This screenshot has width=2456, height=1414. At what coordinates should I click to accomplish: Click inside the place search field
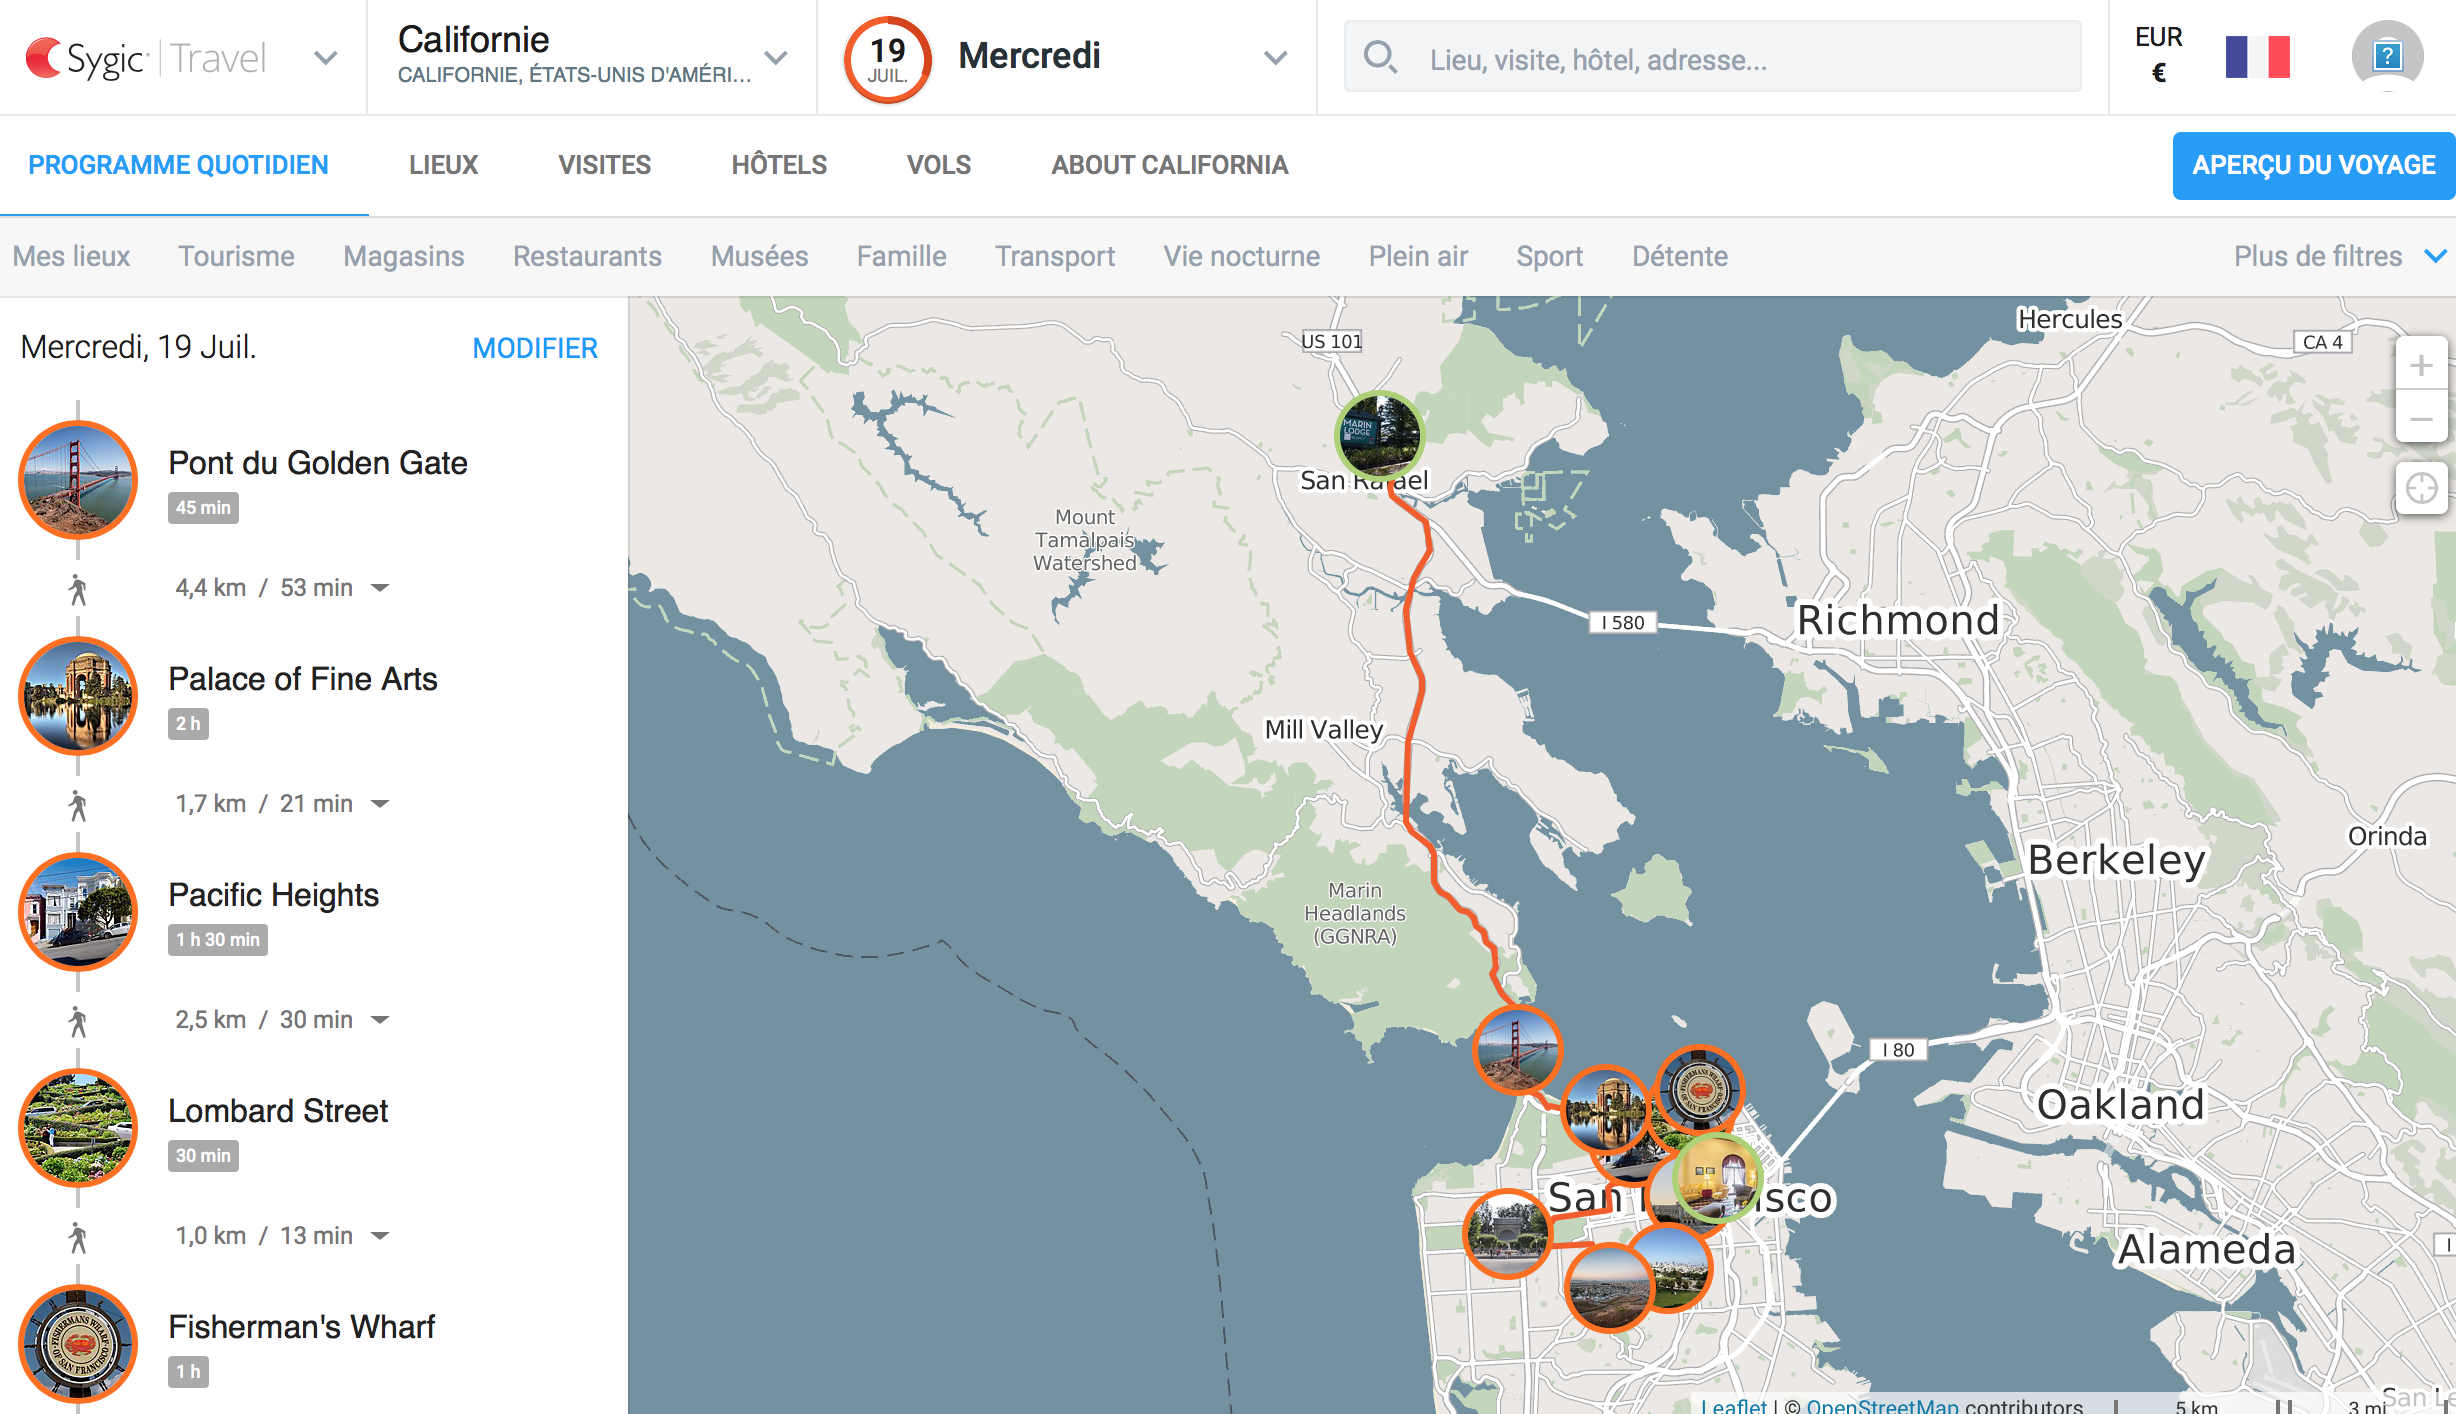click(x=1700, y=60)
